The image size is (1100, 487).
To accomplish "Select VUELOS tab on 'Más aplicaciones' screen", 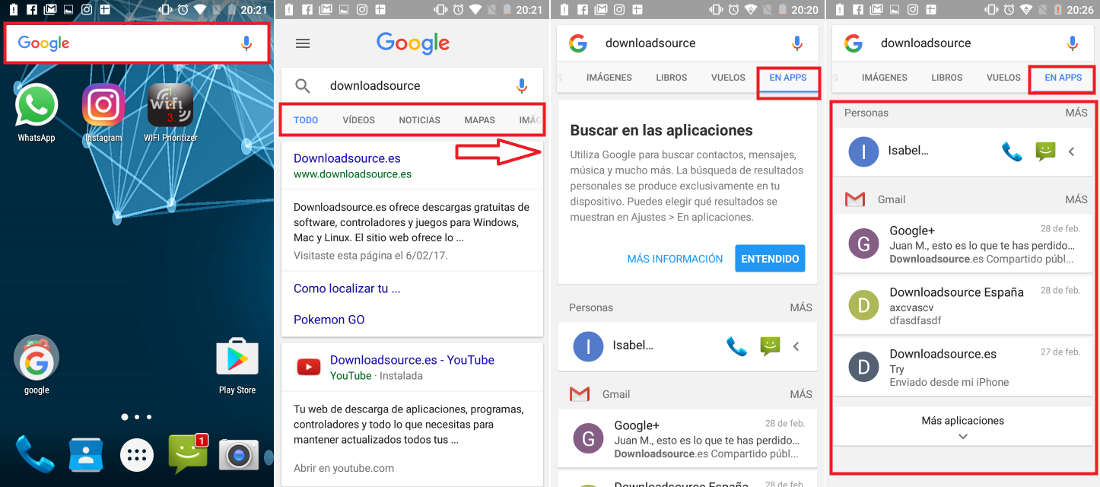I will (1004, 78).
